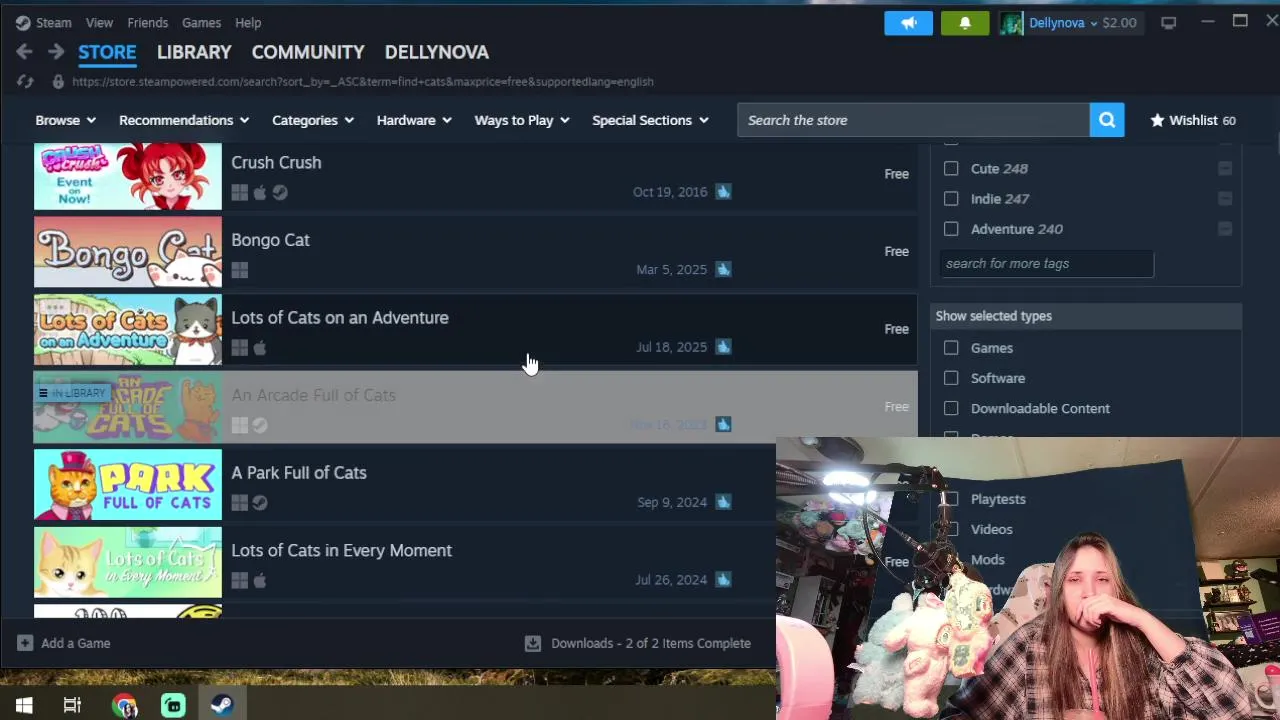Click the Search the store field

coord(913,120)
